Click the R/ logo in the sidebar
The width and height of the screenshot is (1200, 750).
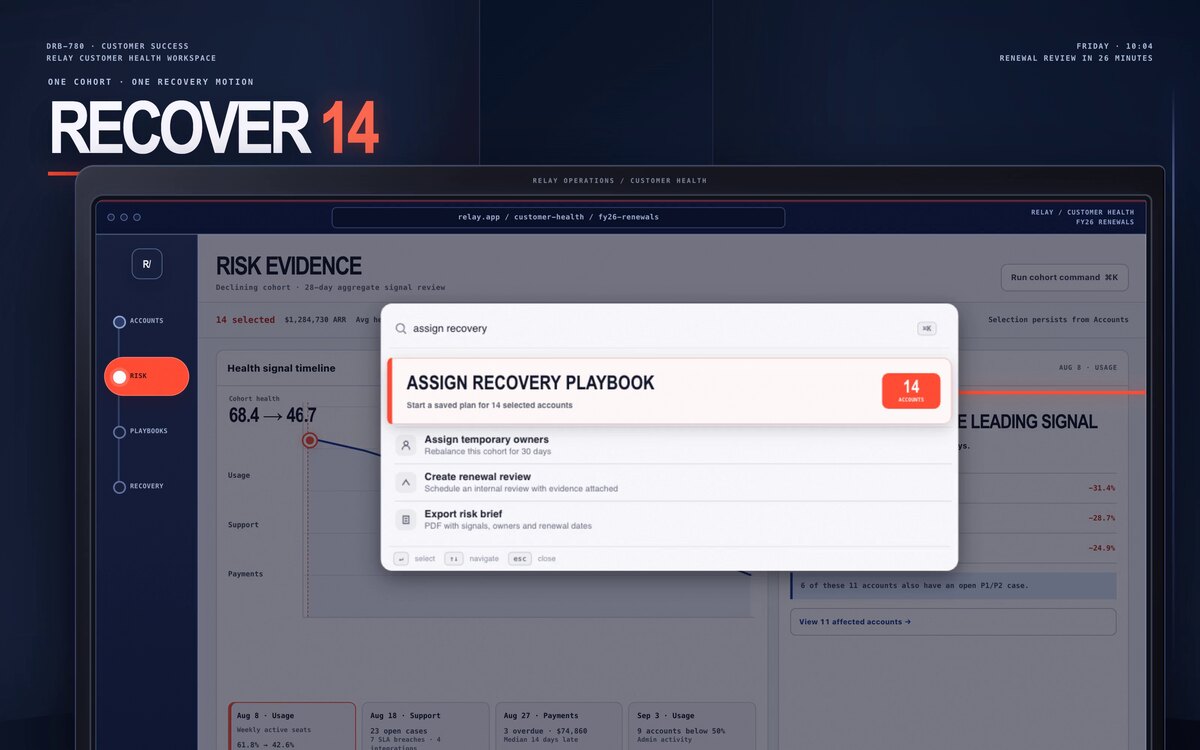tap(147, 264)
